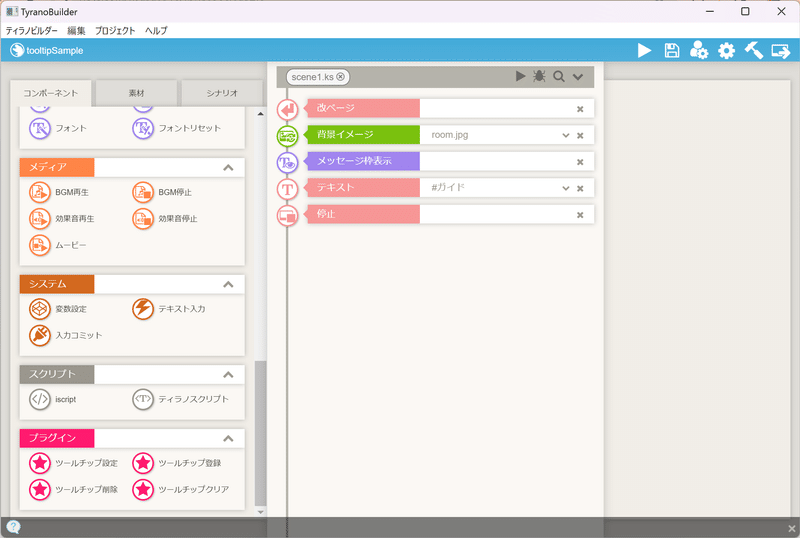The image size is (800, 538).
Task: Start debug with the bug icon
Action: pyautogui.click(x=539, y=77)
